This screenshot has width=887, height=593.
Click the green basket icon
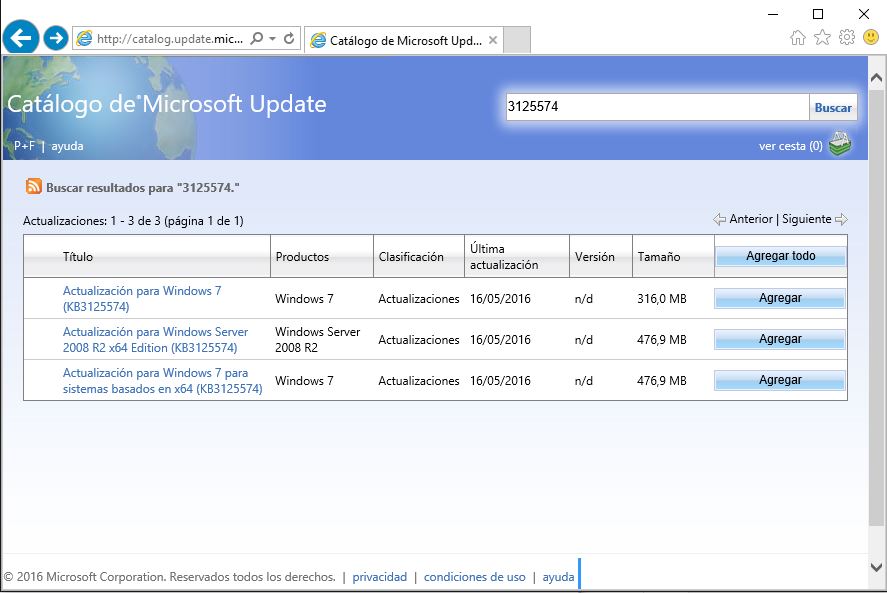point(840,144)
